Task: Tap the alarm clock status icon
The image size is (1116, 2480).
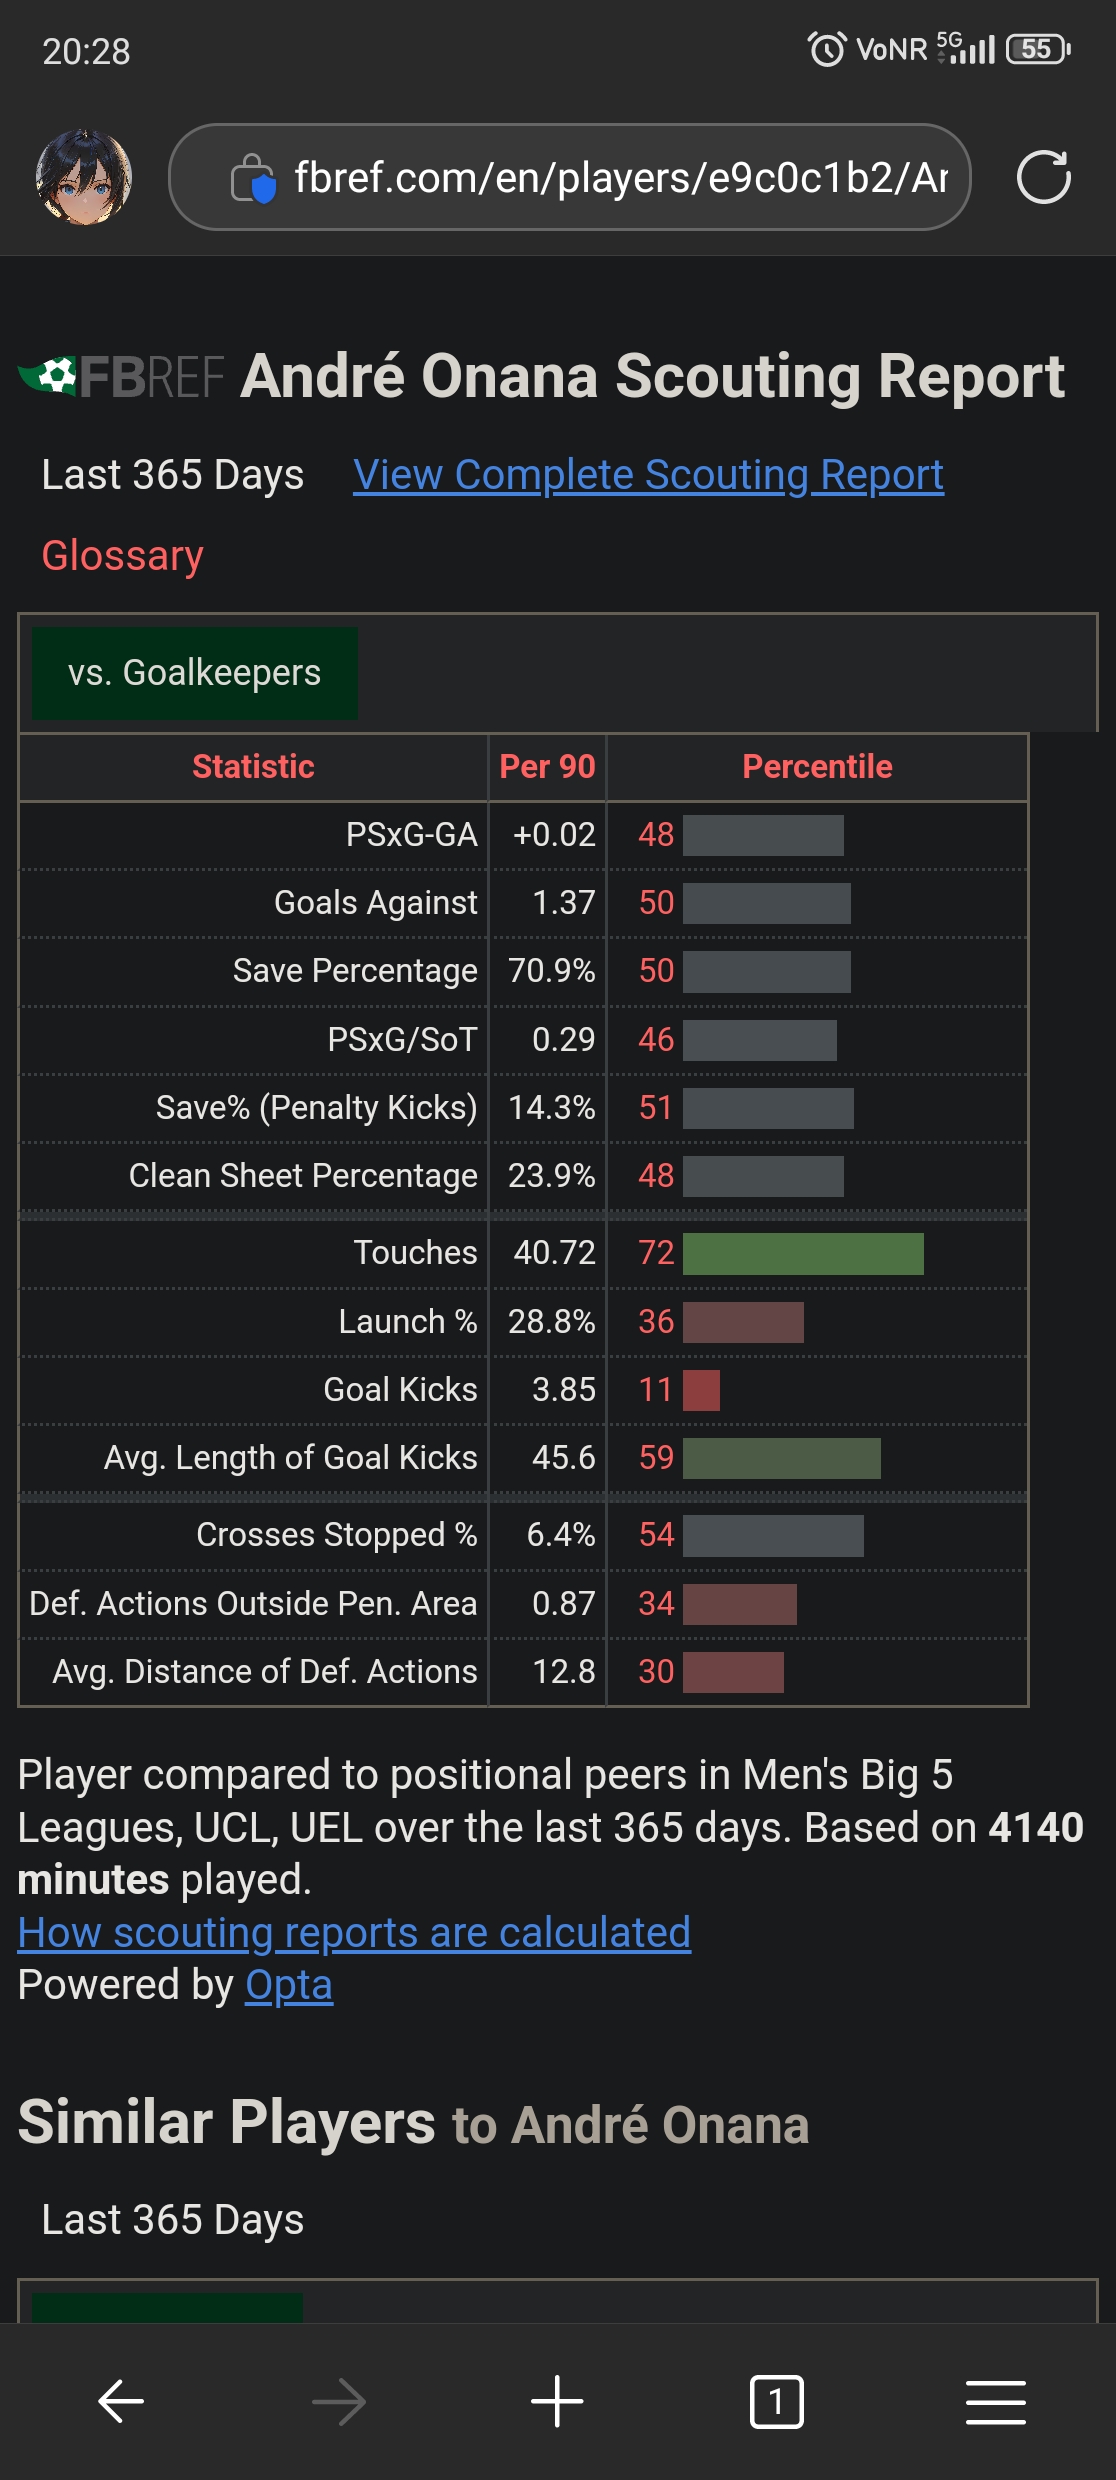Action: 826,49
